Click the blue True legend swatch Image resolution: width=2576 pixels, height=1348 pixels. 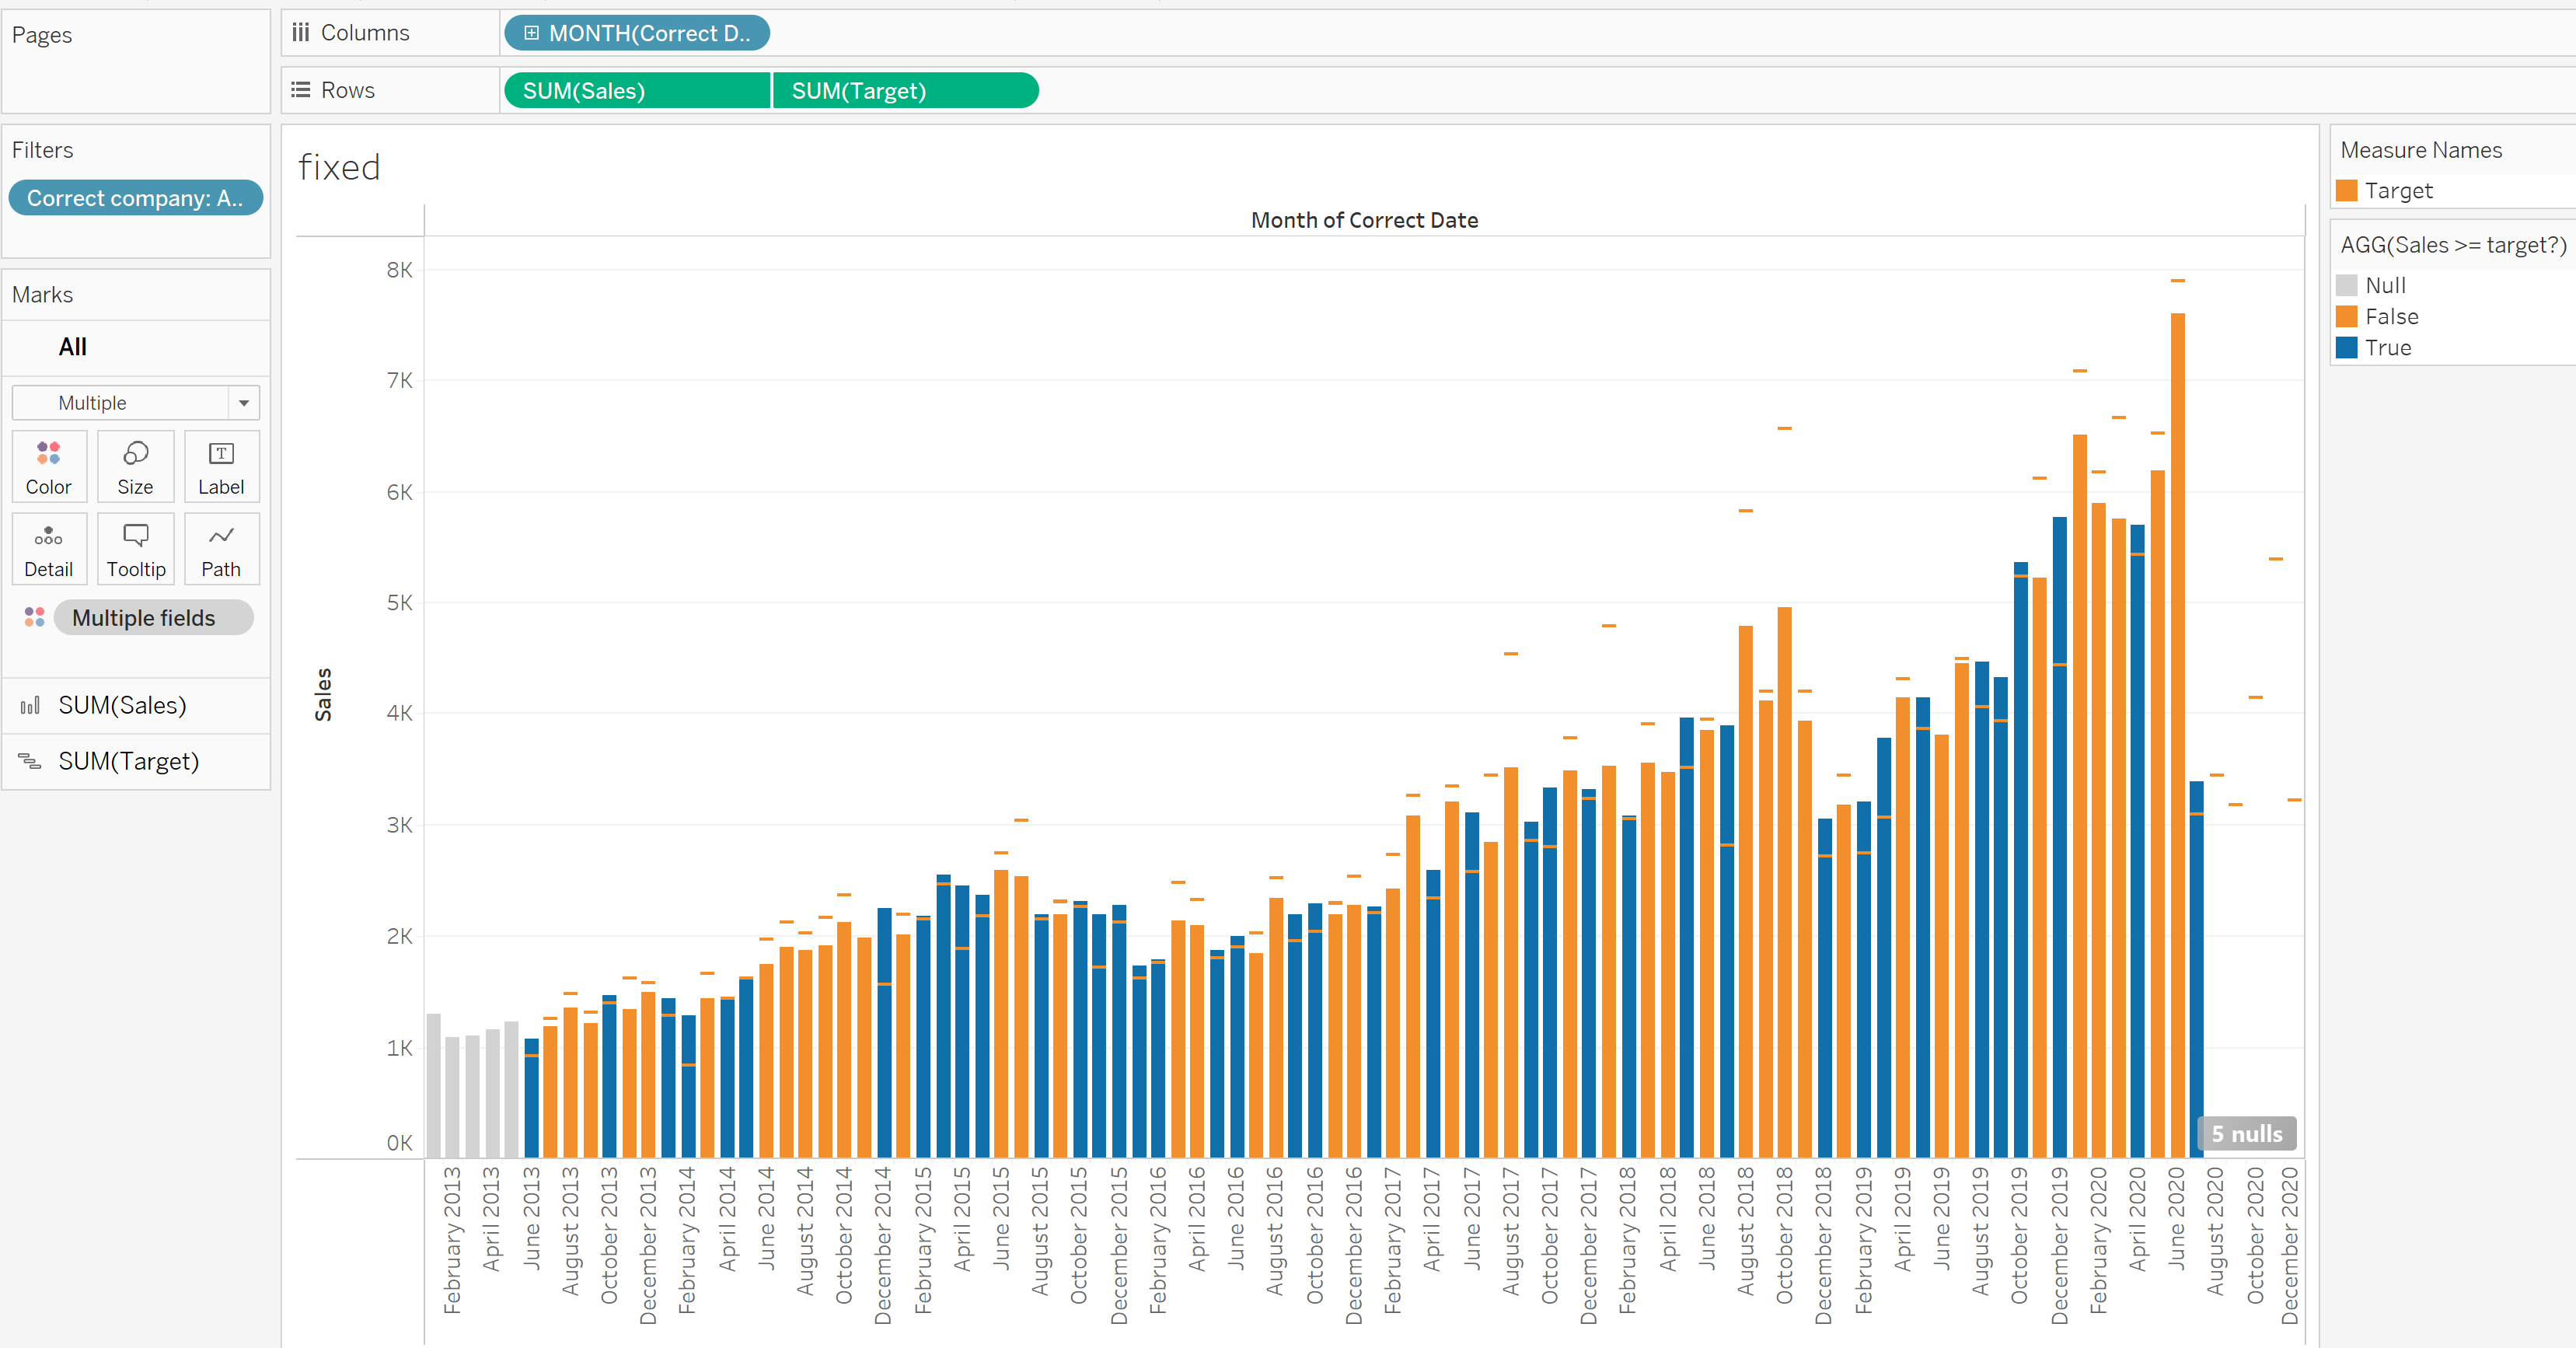click(x=2346, y=348)
